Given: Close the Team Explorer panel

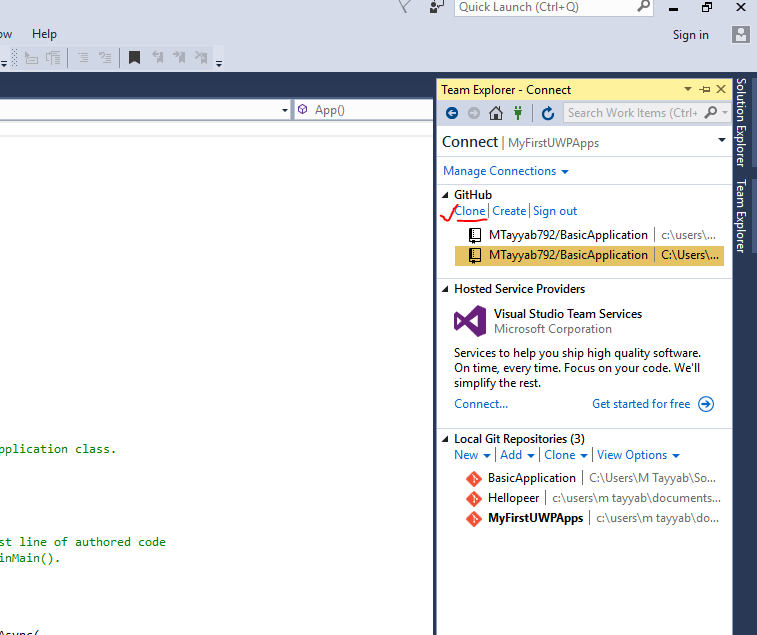Looking at the screenshot, I should point(721,89).
